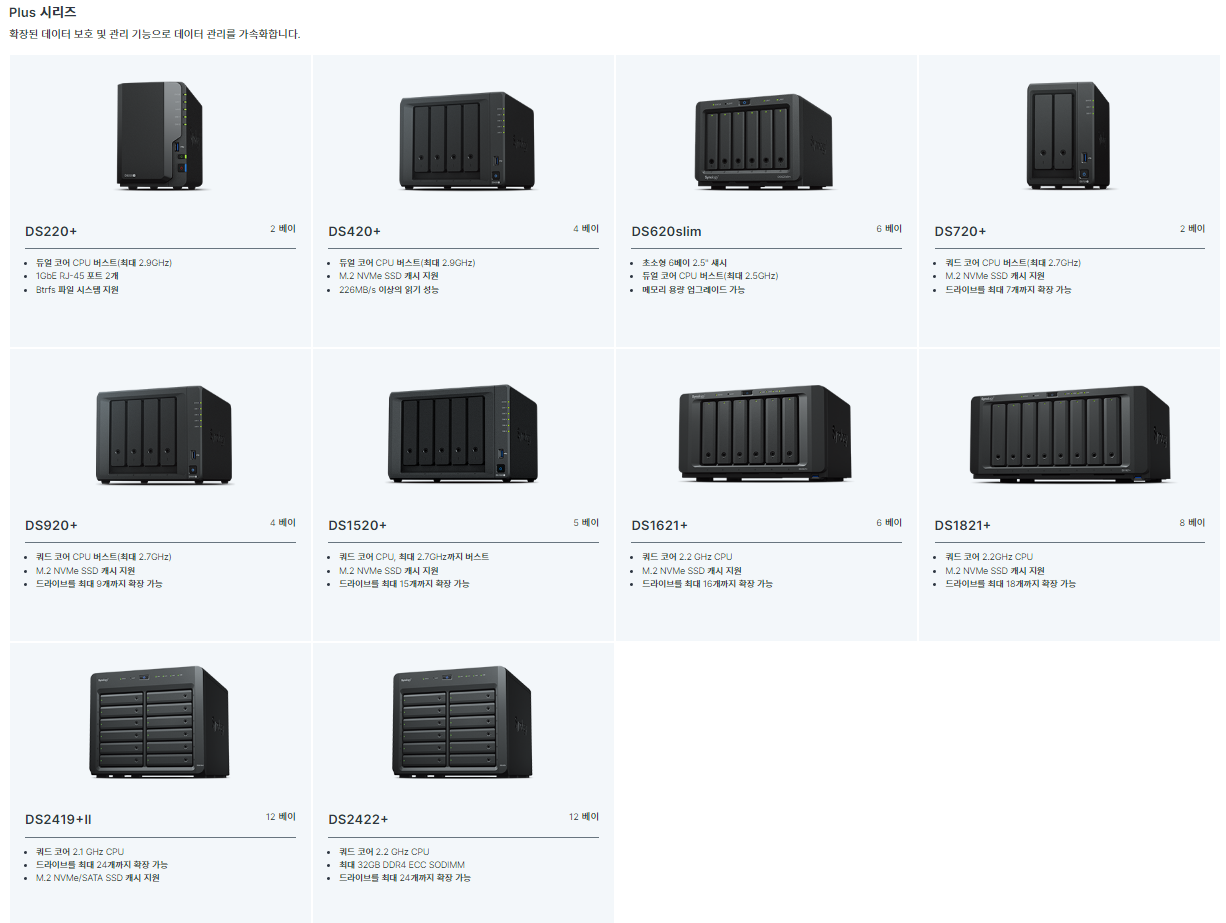Image resolution: width=1226 pixels, height=923 pixels.
Task: Click '6 베이' label on DS1621+ card
Action: tap(889, 523)
